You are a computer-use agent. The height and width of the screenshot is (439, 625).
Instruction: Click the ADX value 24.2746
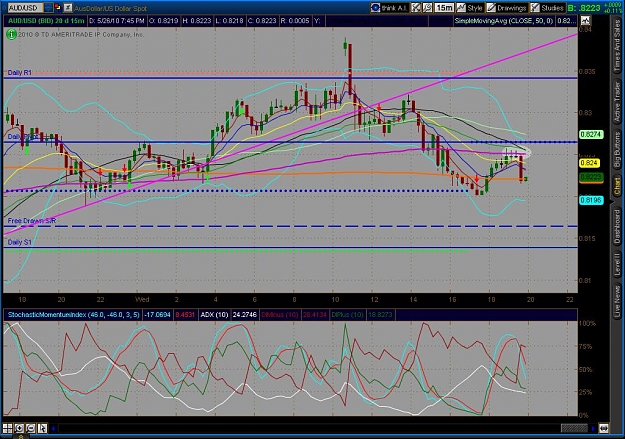[x=244, y=315]
